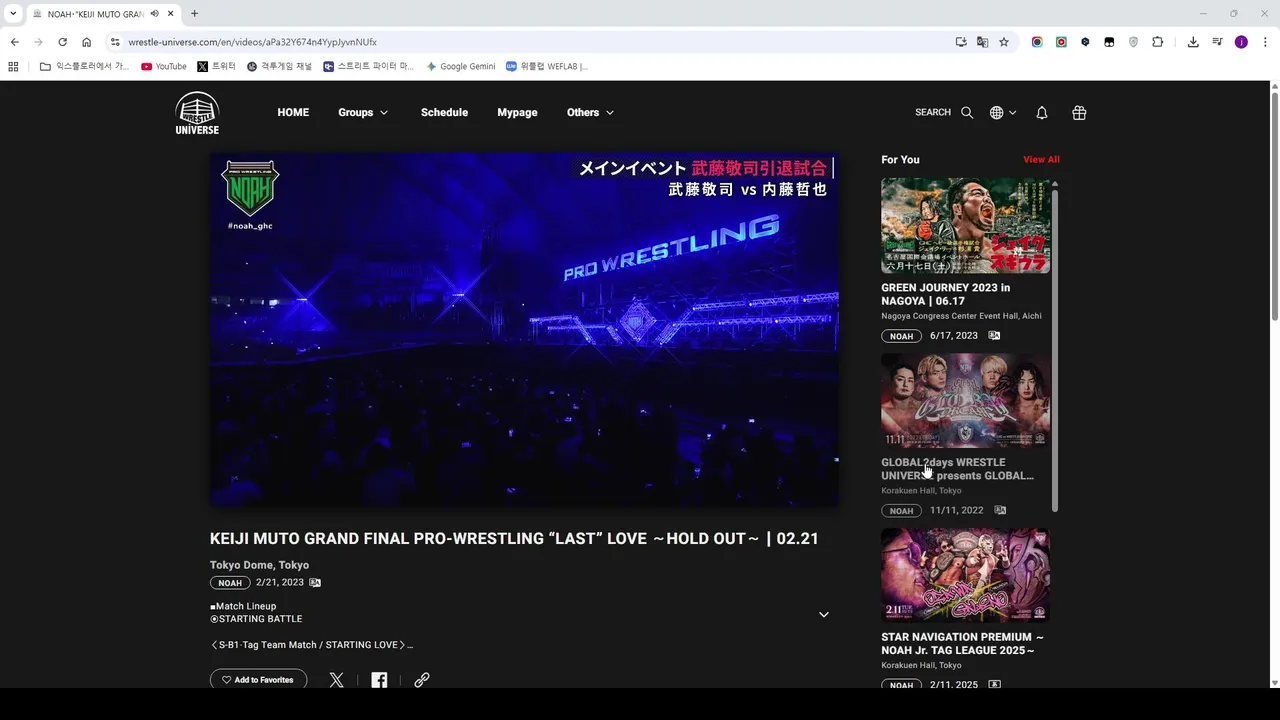Image resolution: width=1280 pixels, height=720 pixels.
Task: Click the NOAH tag under the main video title
Action: click(x=230, y=583)
